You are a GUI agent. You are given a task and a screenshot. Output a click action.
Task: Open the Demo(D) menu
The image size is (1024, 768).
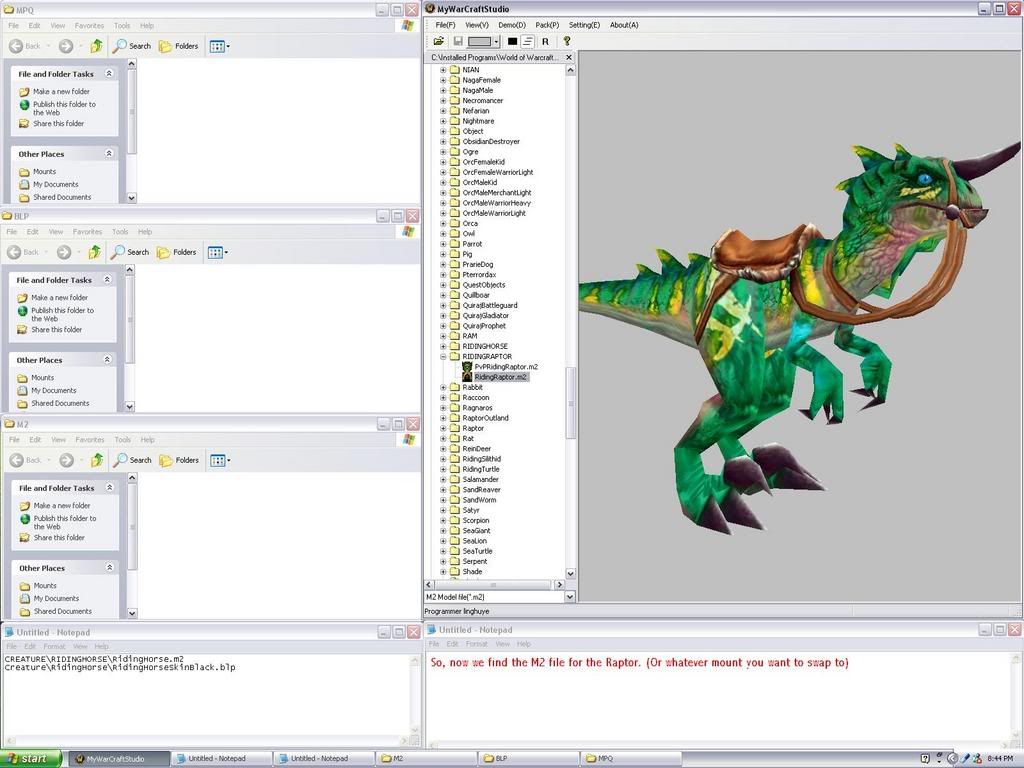click(511, 25)
